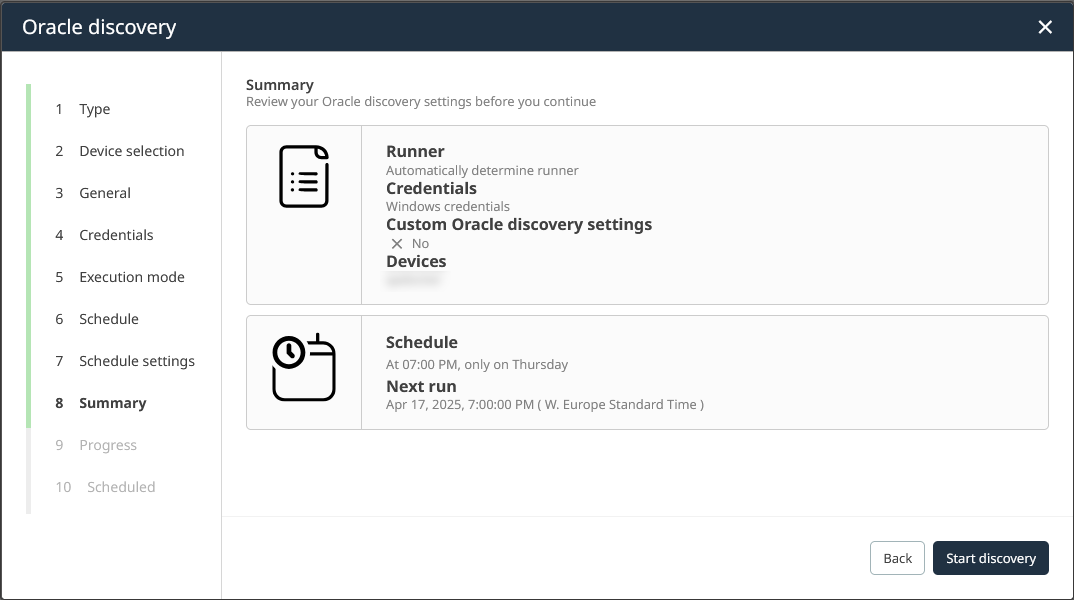Click the Devices heading in summary
Viewport: 1074px width, 600px height.
point(416,261)
